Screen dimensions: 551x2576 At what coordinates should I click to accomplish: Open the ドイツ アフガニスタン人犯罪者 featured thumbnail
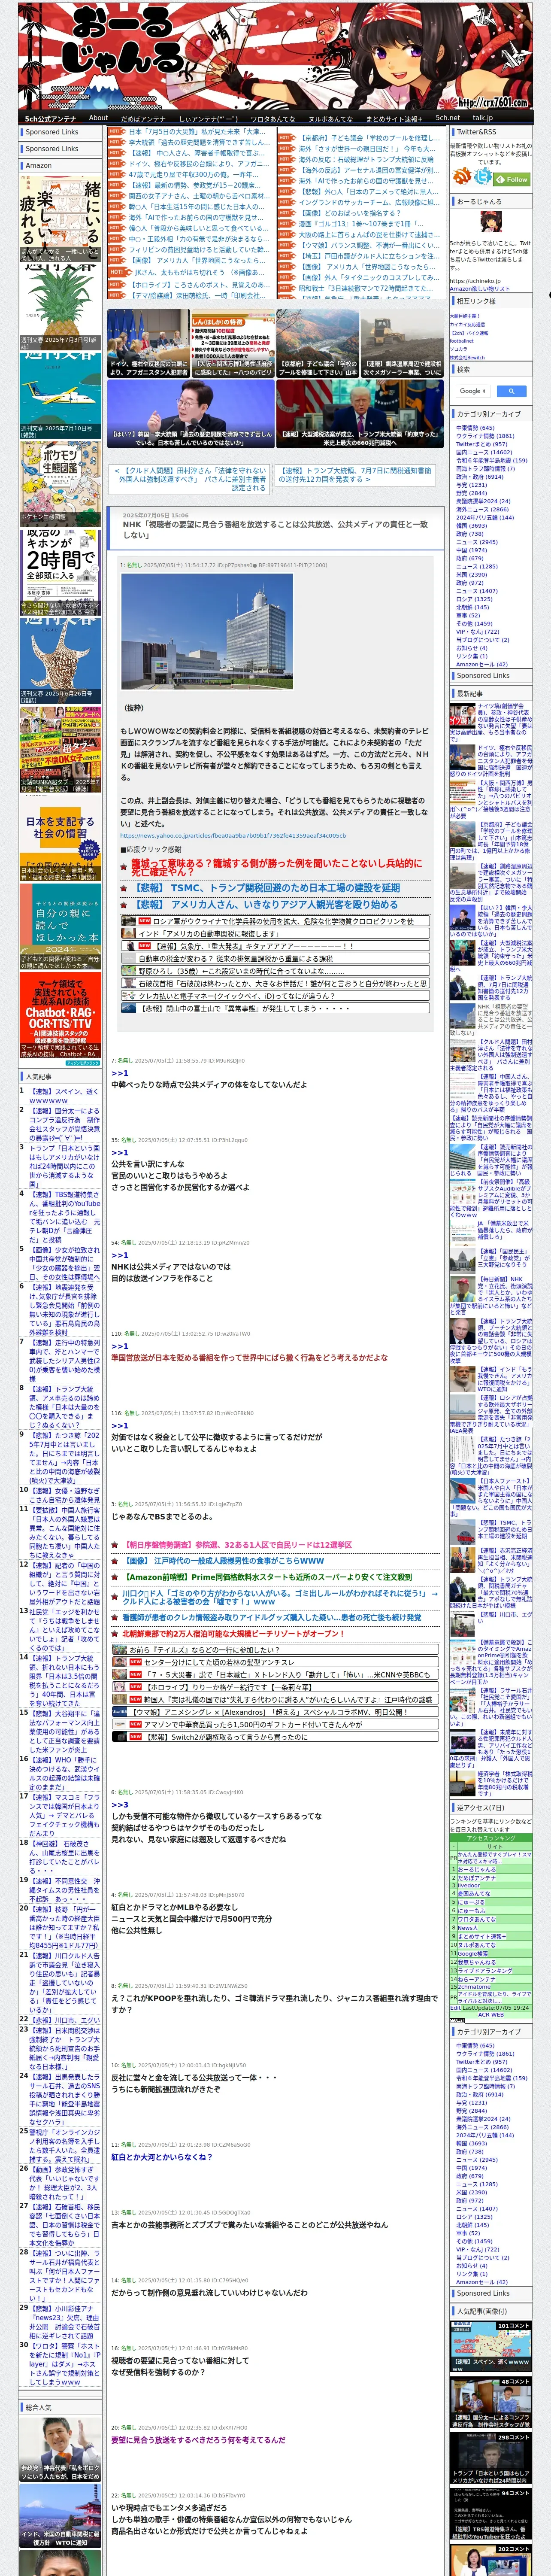[x=148, y=344]
